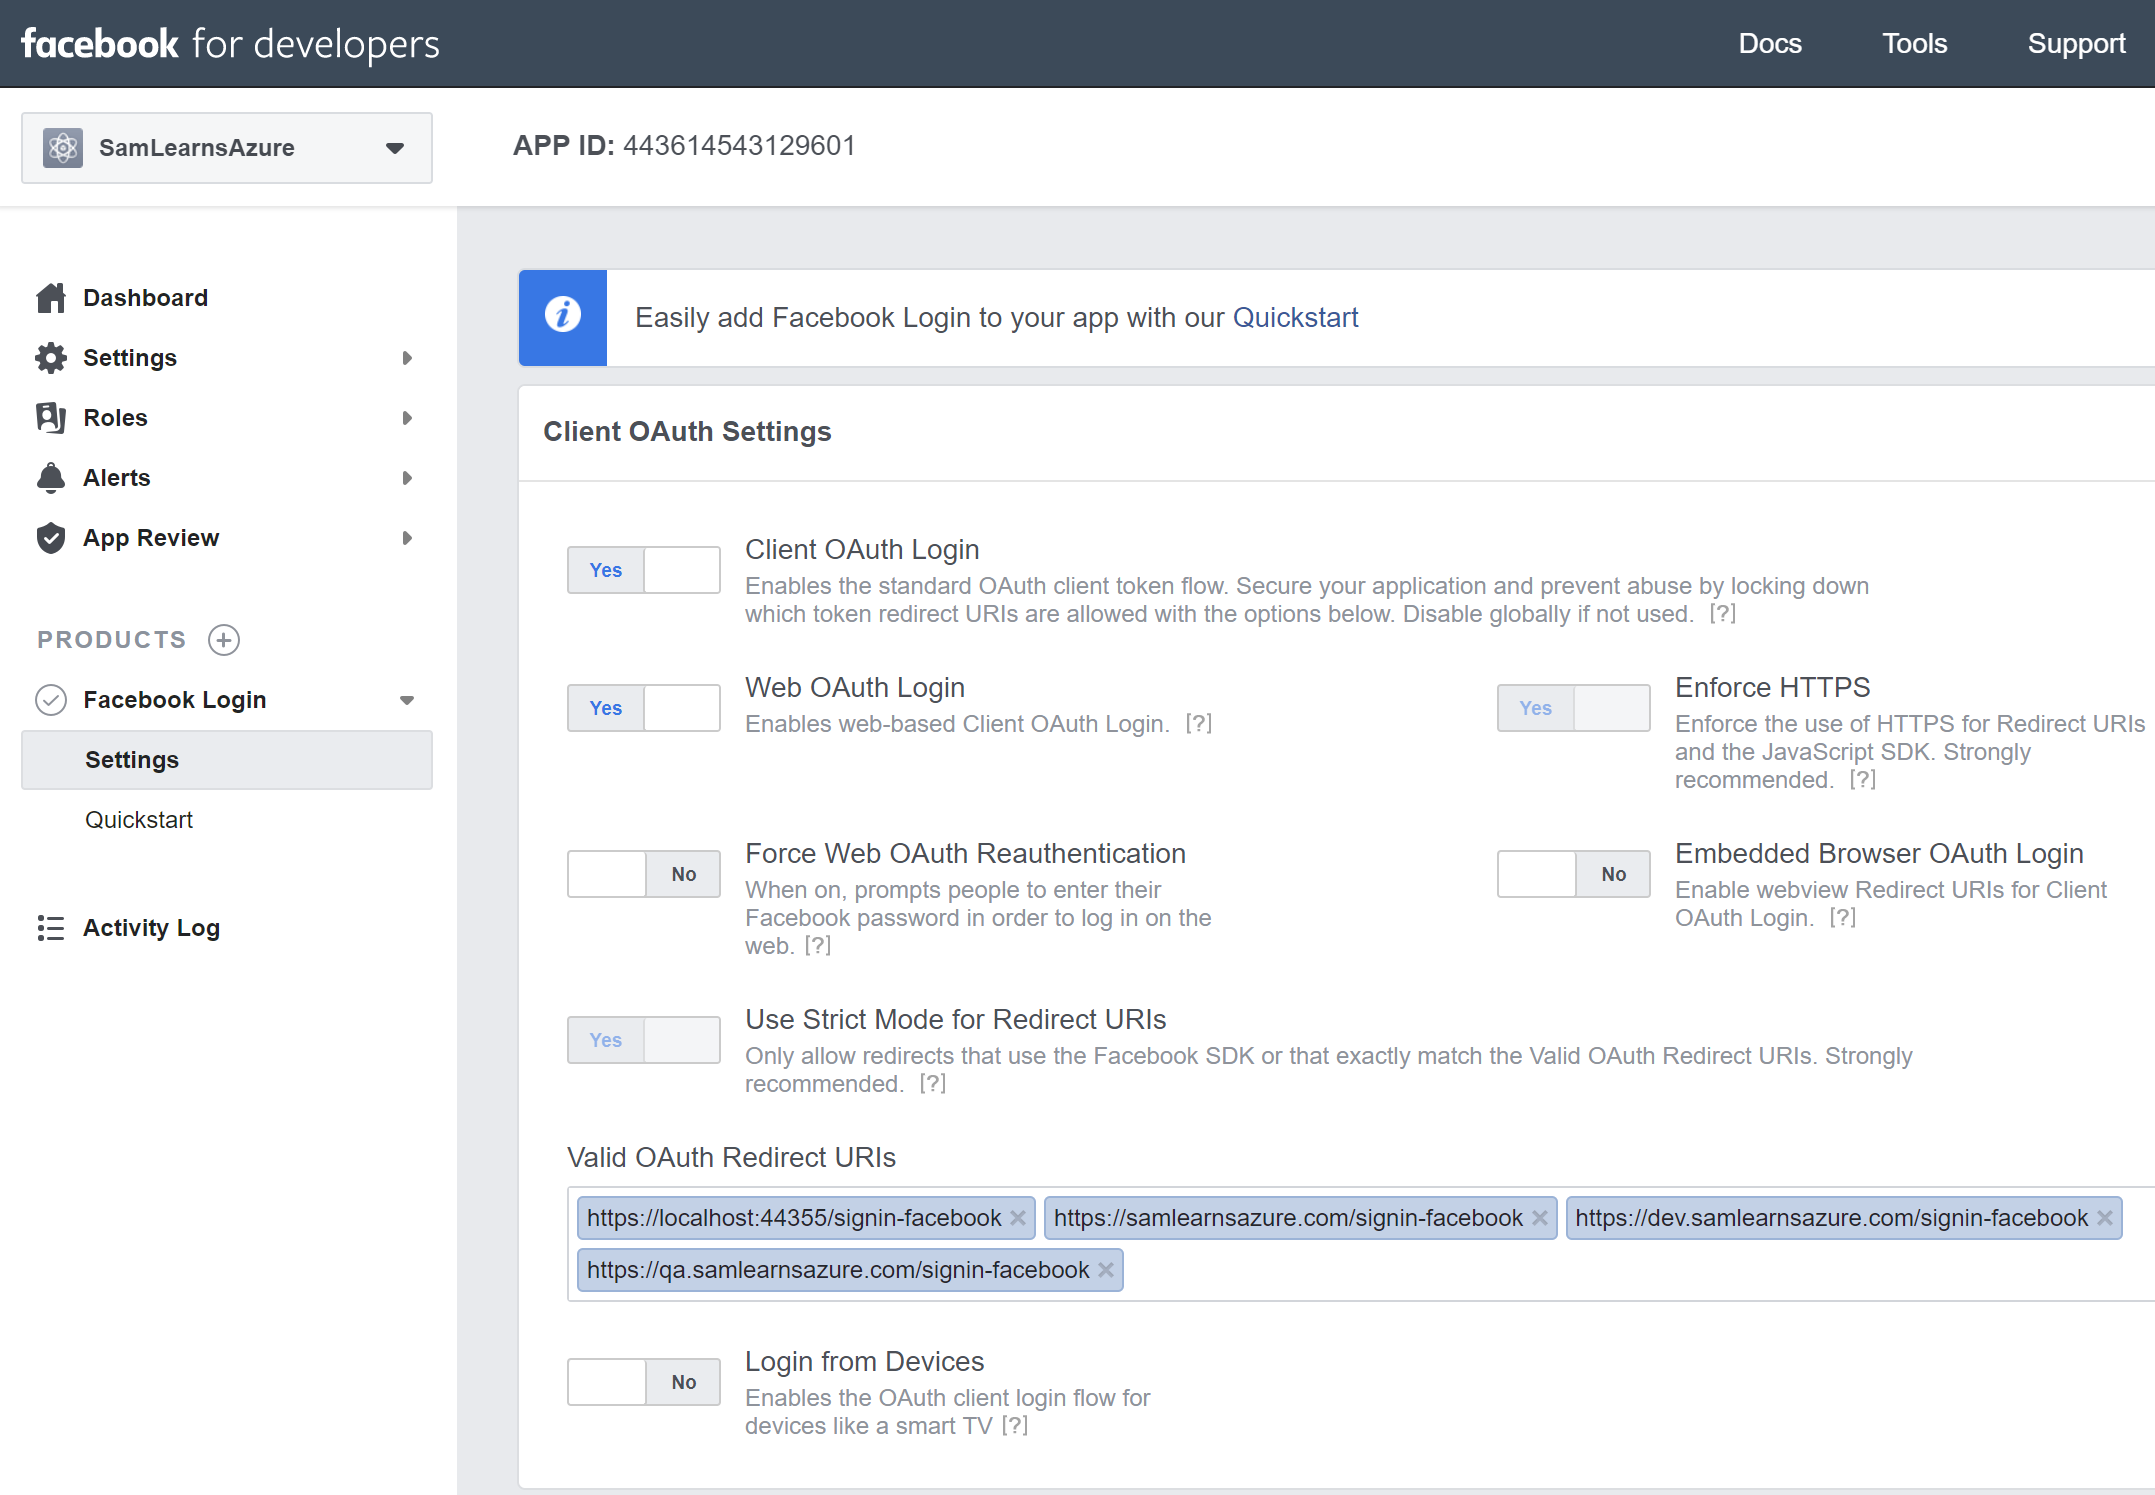Click the Dashboard house icon
The height and width of the screenshot is (1495, 2155).
50,298
